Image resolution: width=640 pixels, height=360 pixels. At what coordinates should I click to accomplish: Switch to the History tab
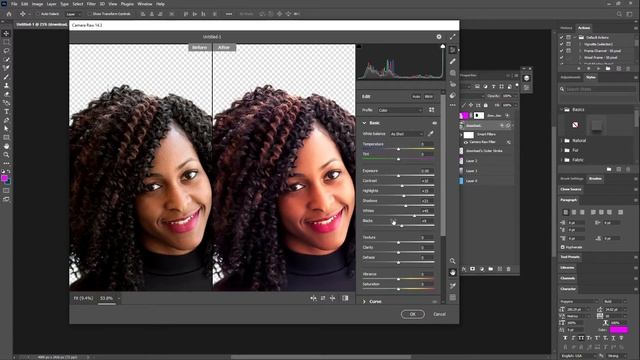pyautogui.click(x=566, y=28)
